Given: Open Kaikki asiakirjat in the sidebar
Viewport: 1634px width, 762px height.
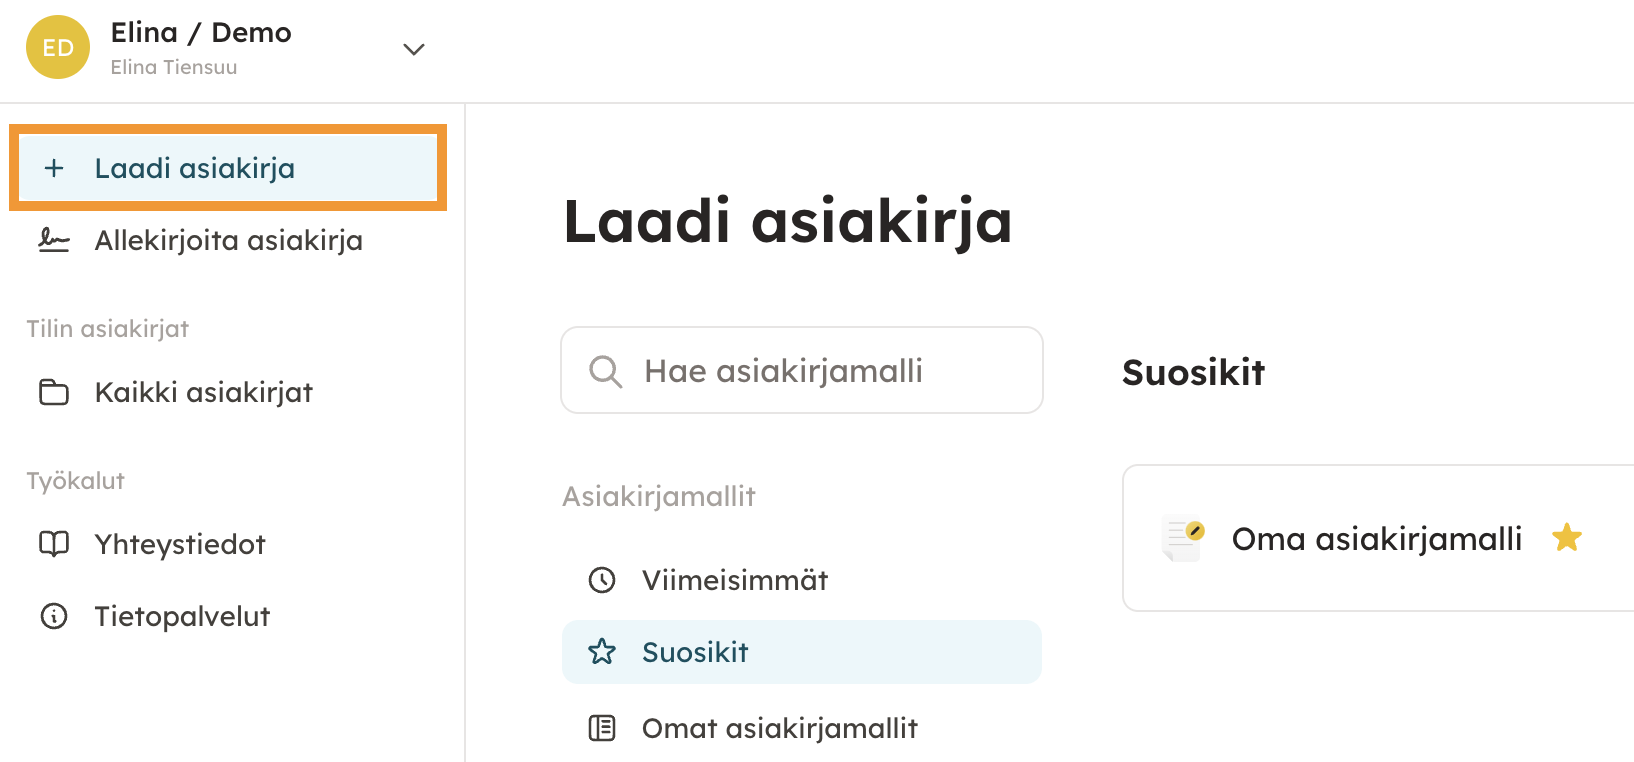Looking at the screenshot, I should coord(203,393).
